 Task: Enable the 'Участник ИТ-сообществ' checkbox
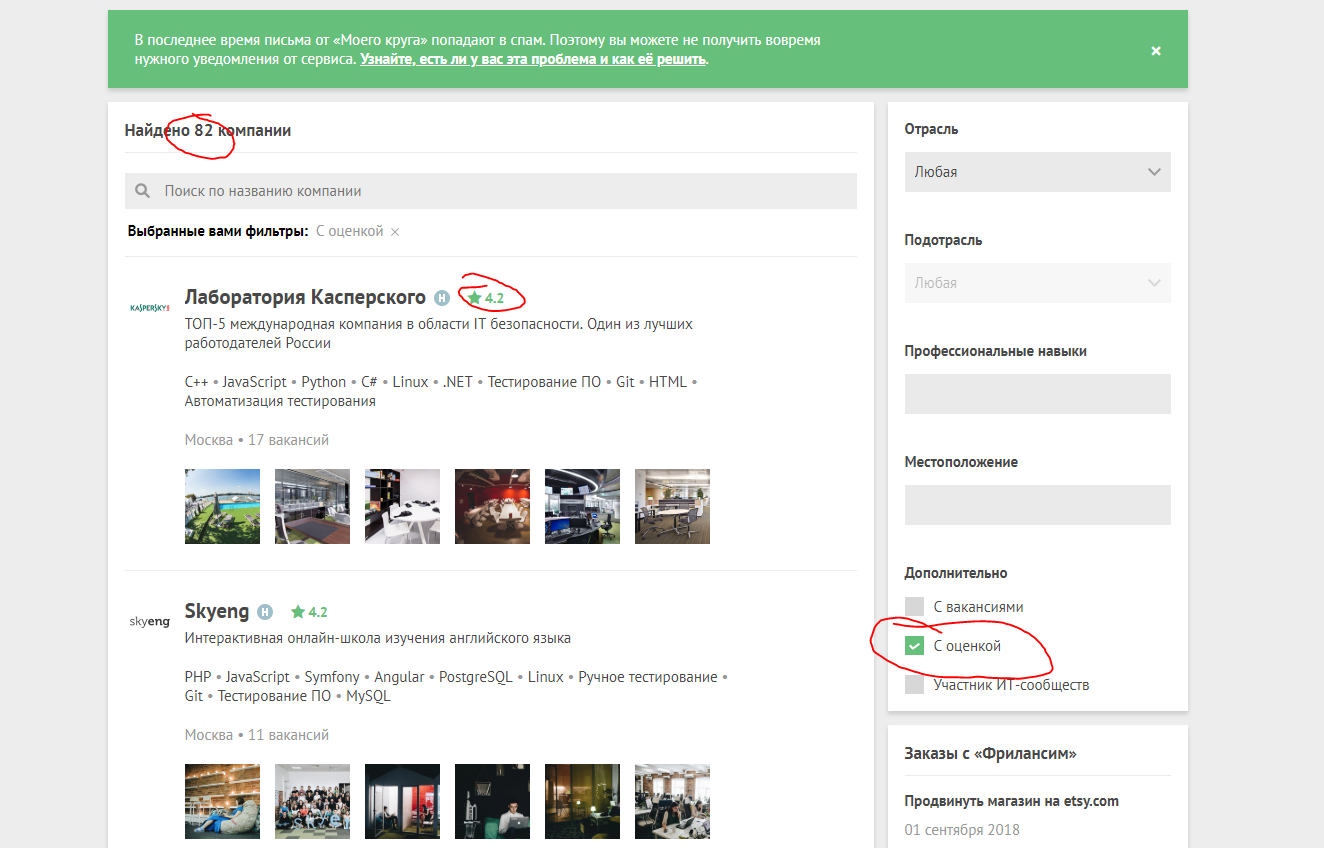[914, 685]
